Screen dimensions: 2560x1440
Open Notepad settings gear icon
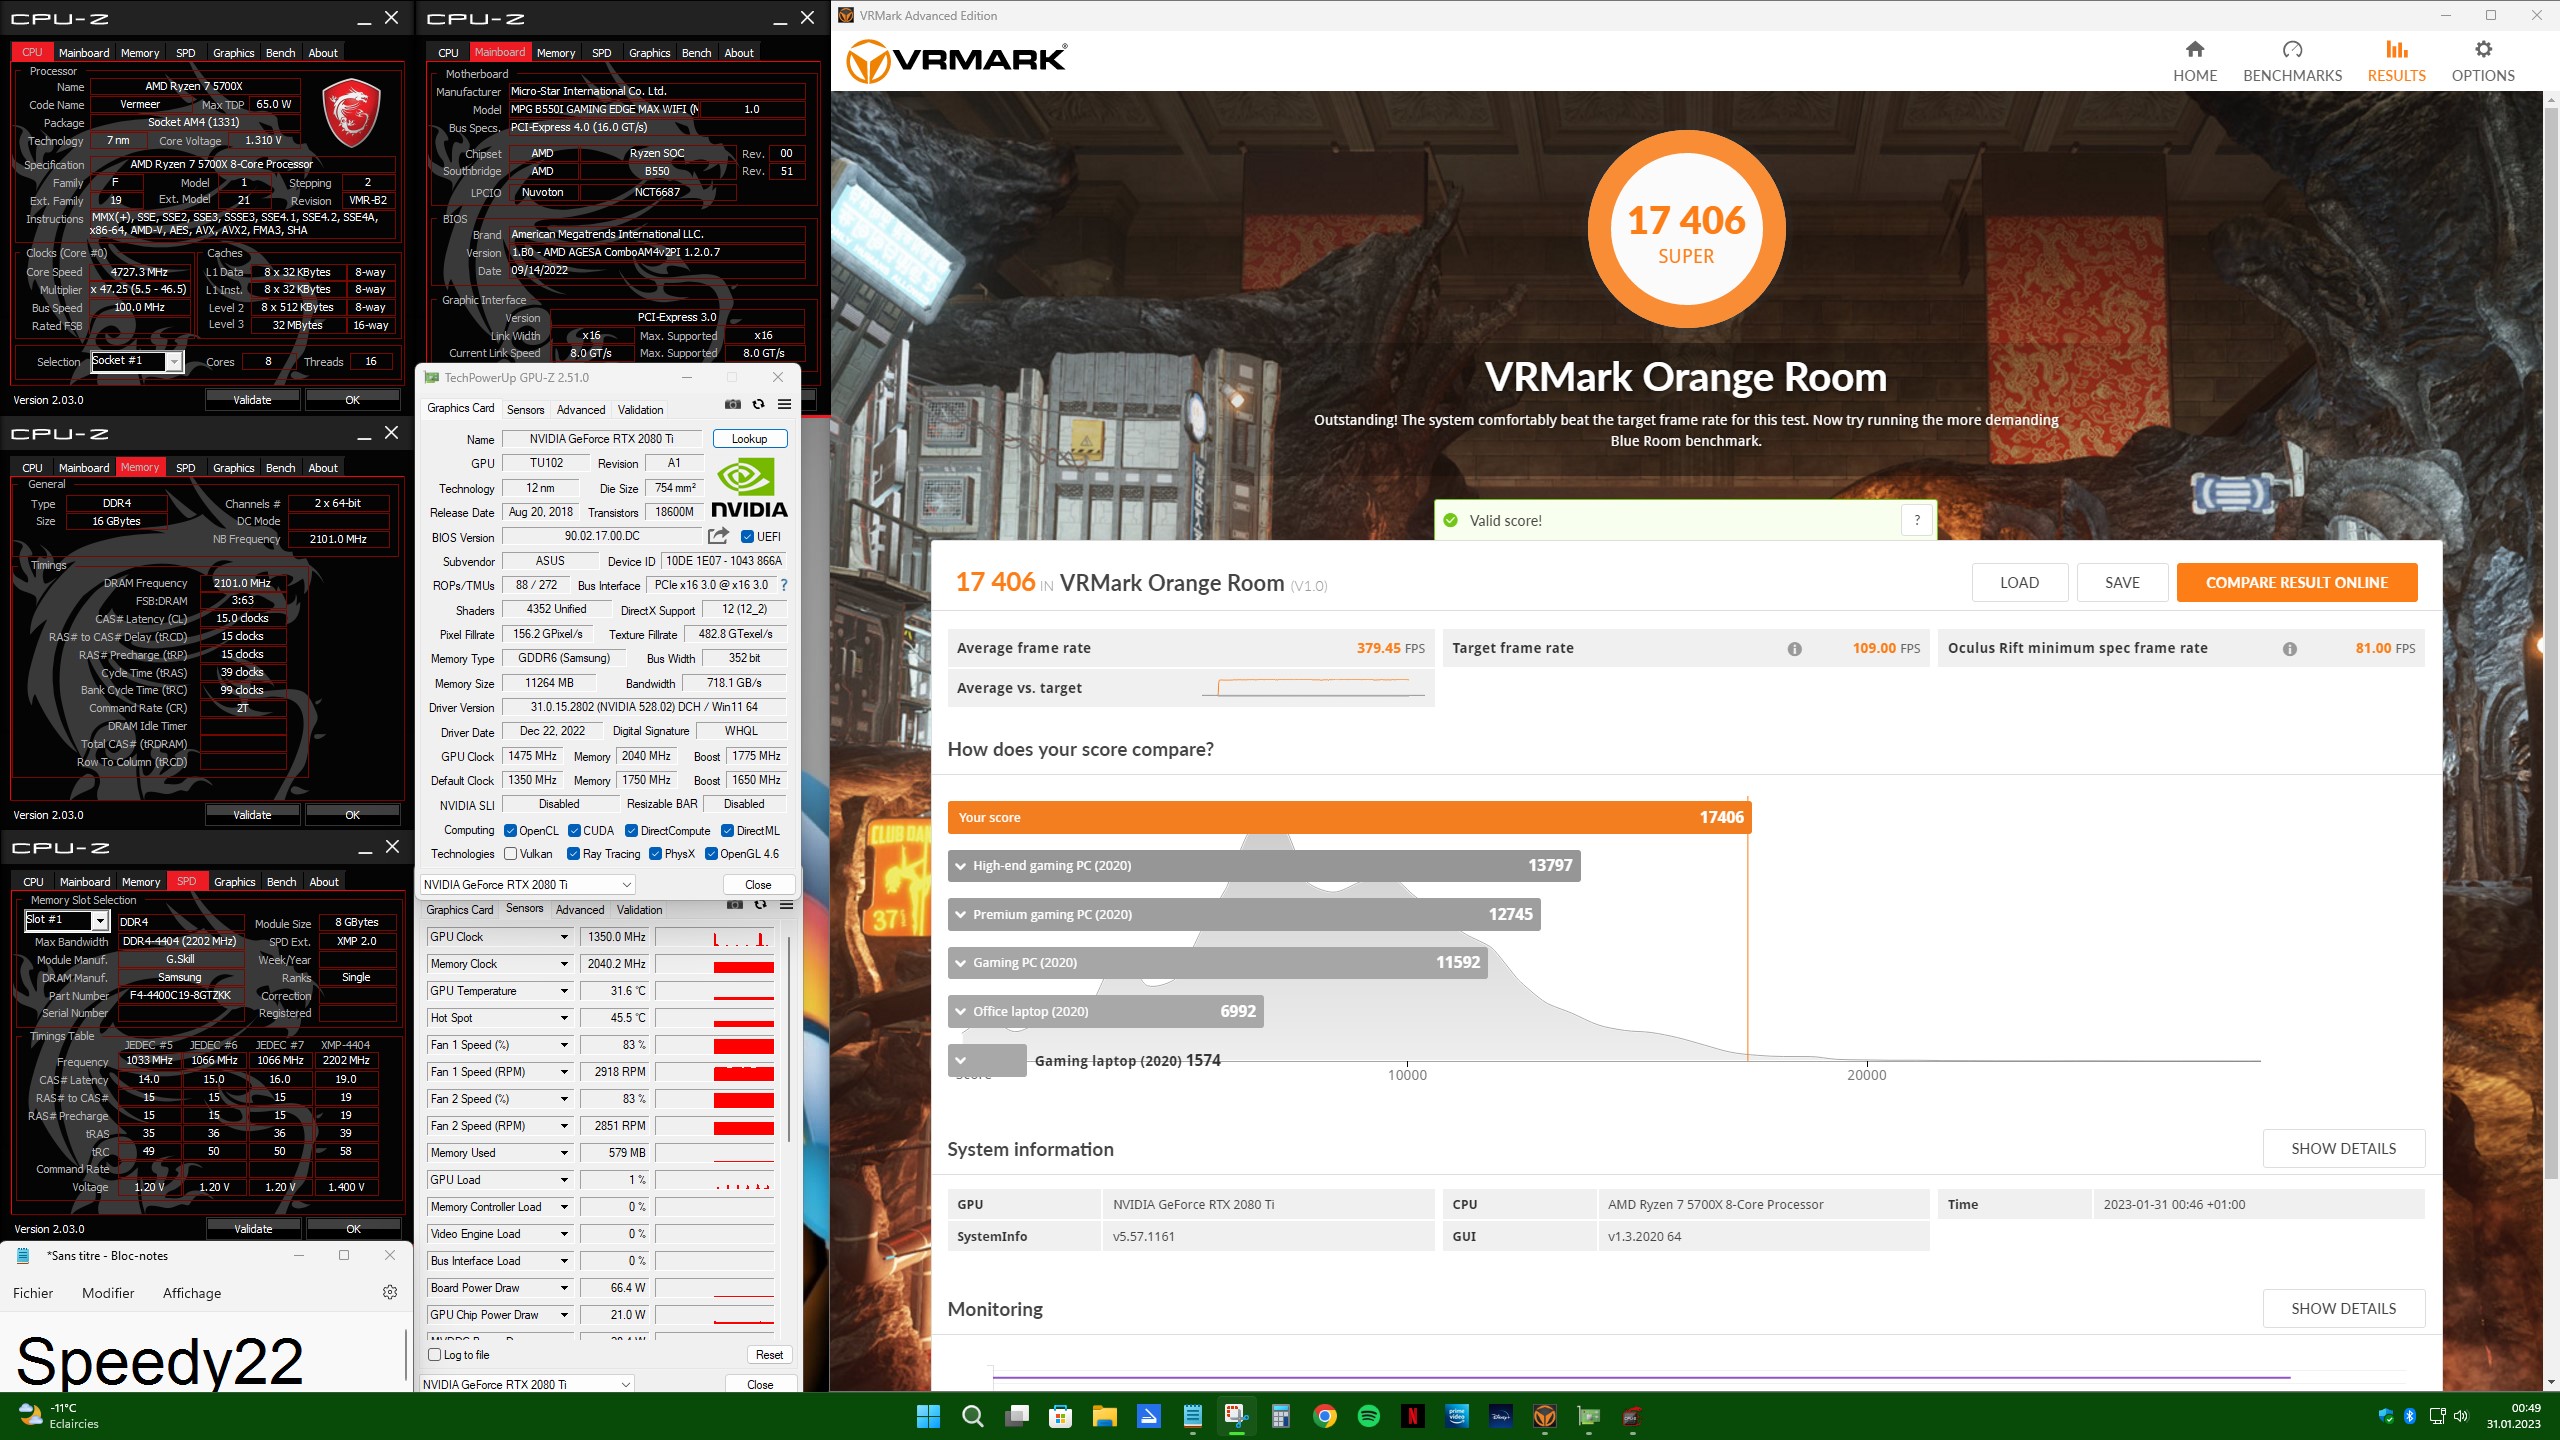(390, 1292)
